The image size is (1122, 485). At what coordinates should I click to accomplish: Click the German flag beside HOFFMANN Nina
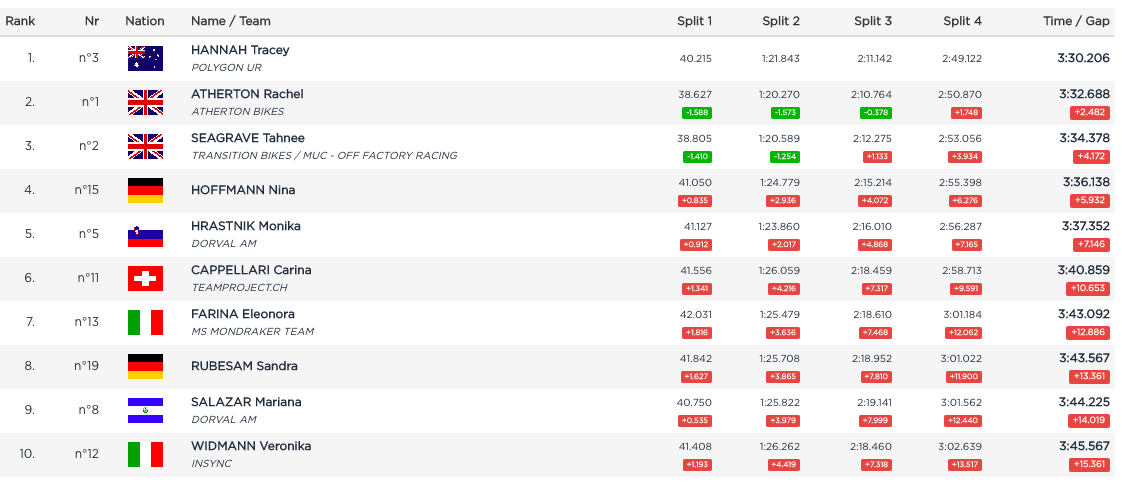click(x=145, y=190)
